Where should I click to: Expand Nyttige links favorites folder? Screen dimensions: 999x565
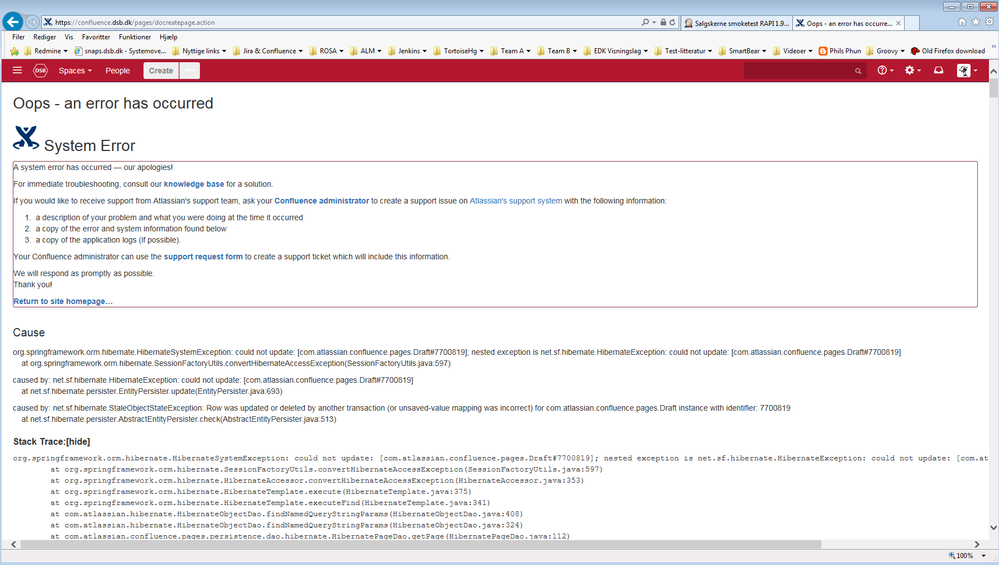(x=199, y=51)
